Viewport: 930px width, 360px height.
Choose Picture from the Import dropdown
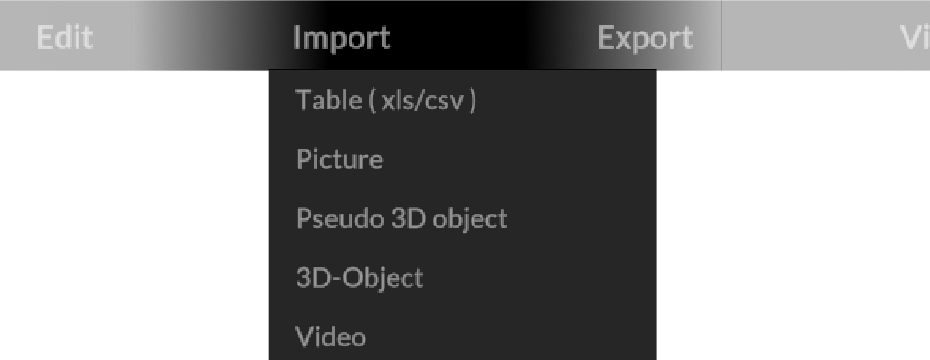click(463, 159)
